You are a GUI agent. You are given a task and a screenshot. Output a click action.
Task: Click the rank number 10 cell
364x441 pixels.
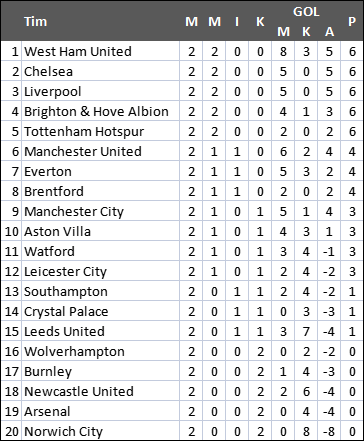click(x=11, y=231)
